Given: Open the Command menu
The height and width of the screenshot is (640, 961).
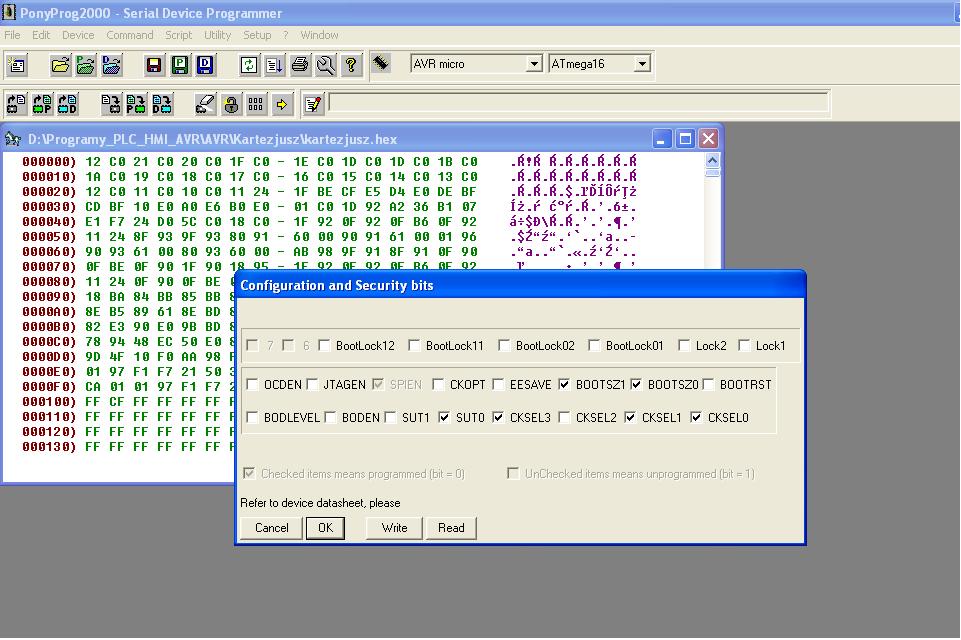Looking at the screenshot, I should 130,35.
